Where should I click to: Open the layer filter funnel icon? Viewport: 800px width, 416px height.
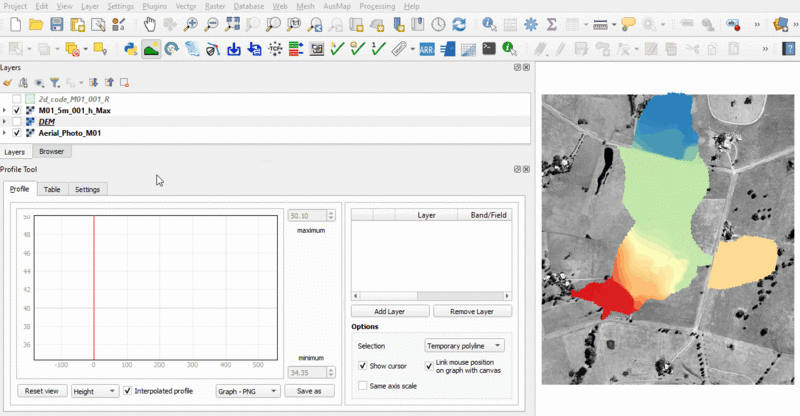(x=55, y=83)
